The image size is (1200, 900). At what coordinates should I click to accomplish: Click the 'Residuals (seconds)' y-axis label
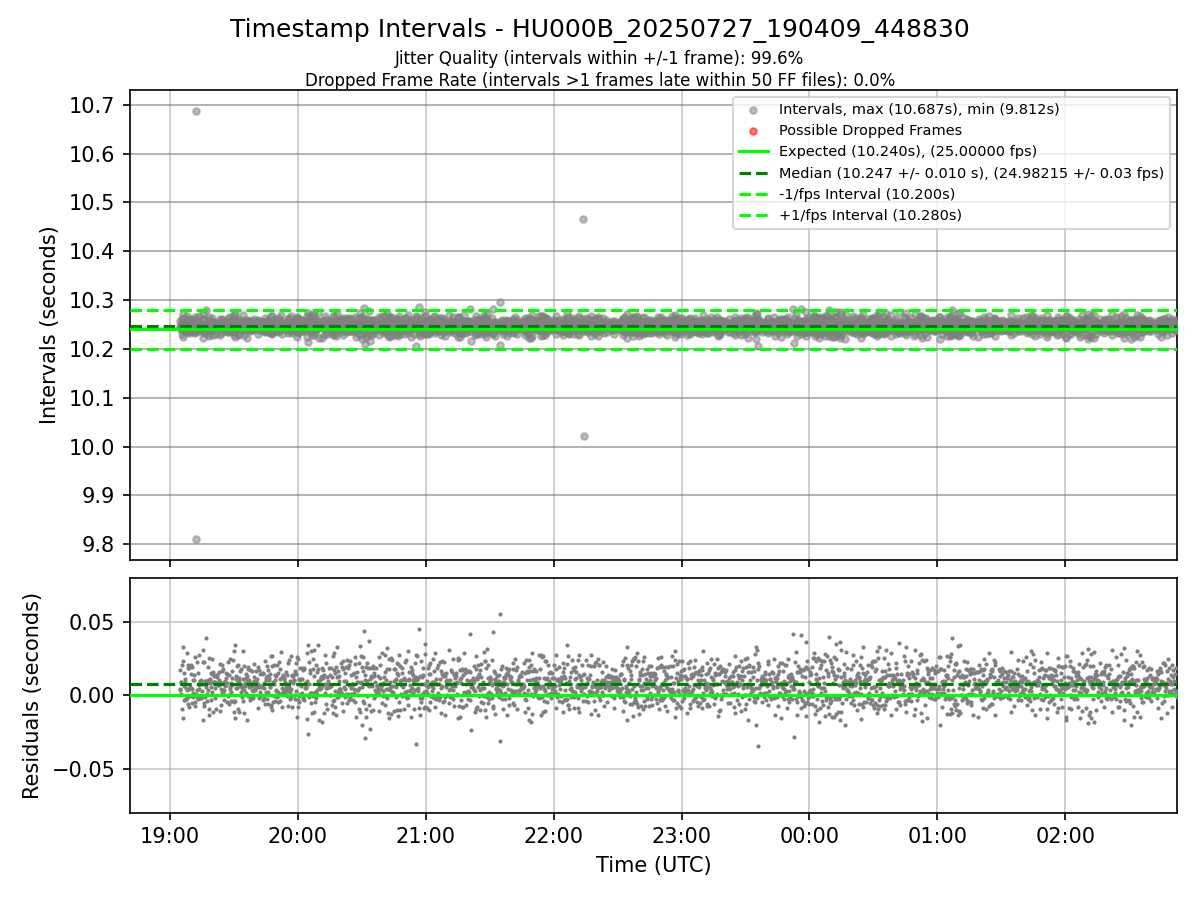tap(32, 696)
